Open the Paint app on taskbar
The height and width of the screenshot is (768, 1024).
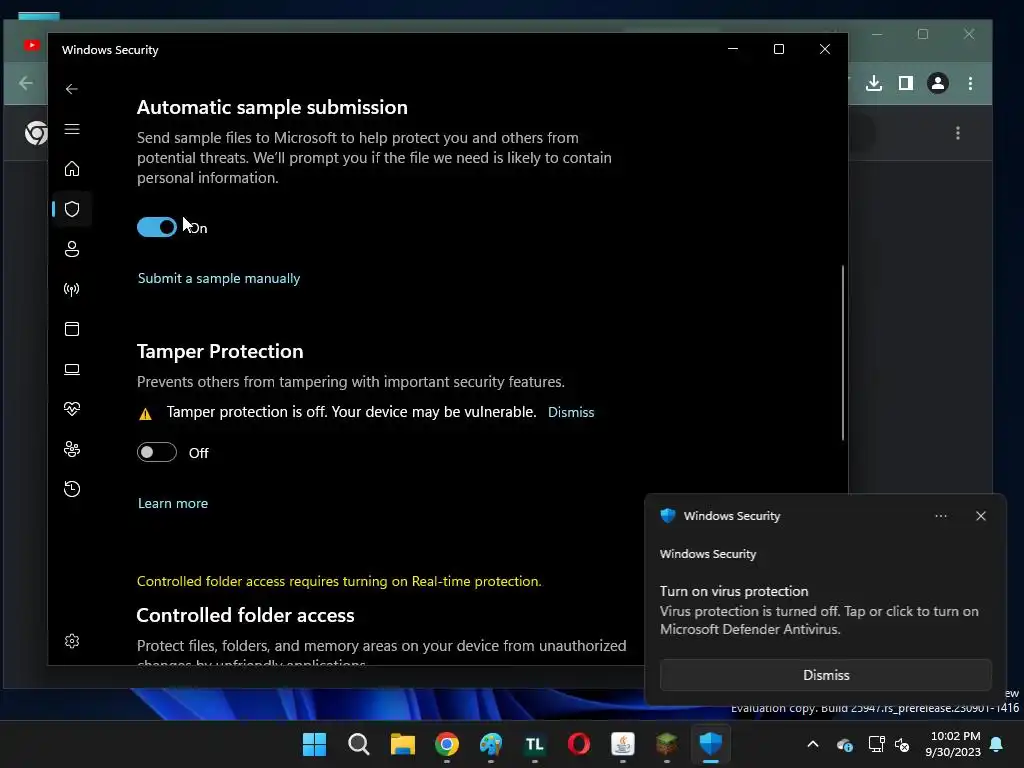click(x=491, y=744)
